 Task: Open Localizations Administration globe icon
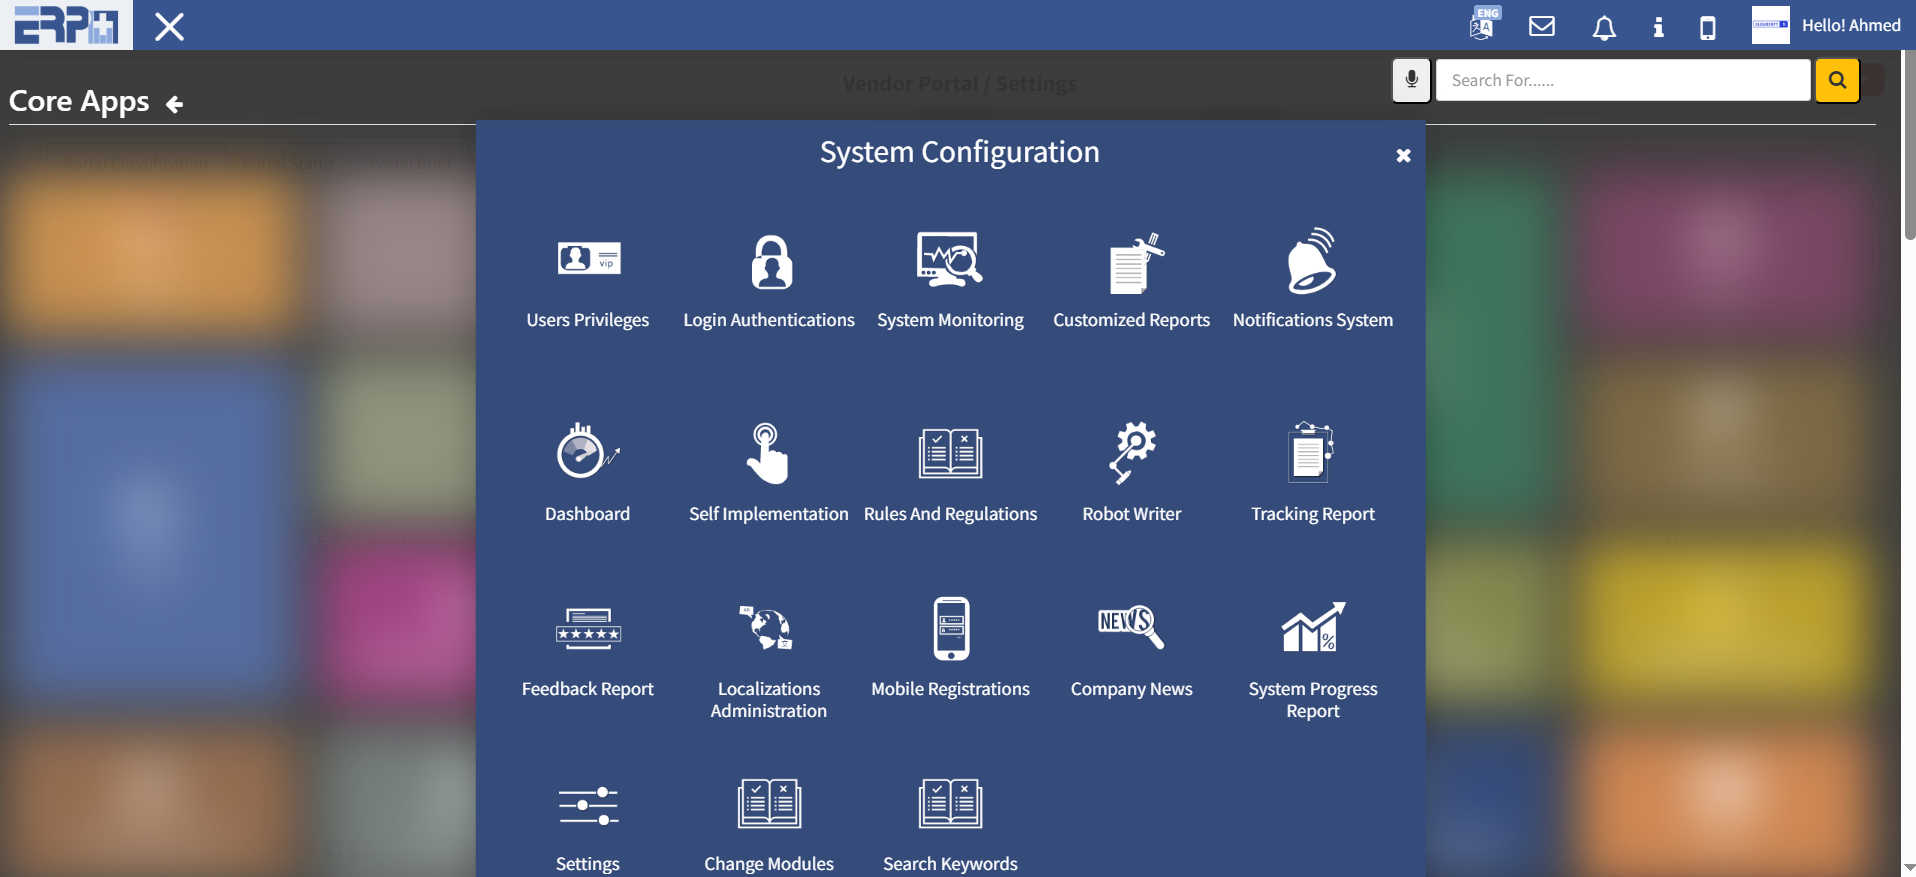pyautogui.click(x=768, y=628)
